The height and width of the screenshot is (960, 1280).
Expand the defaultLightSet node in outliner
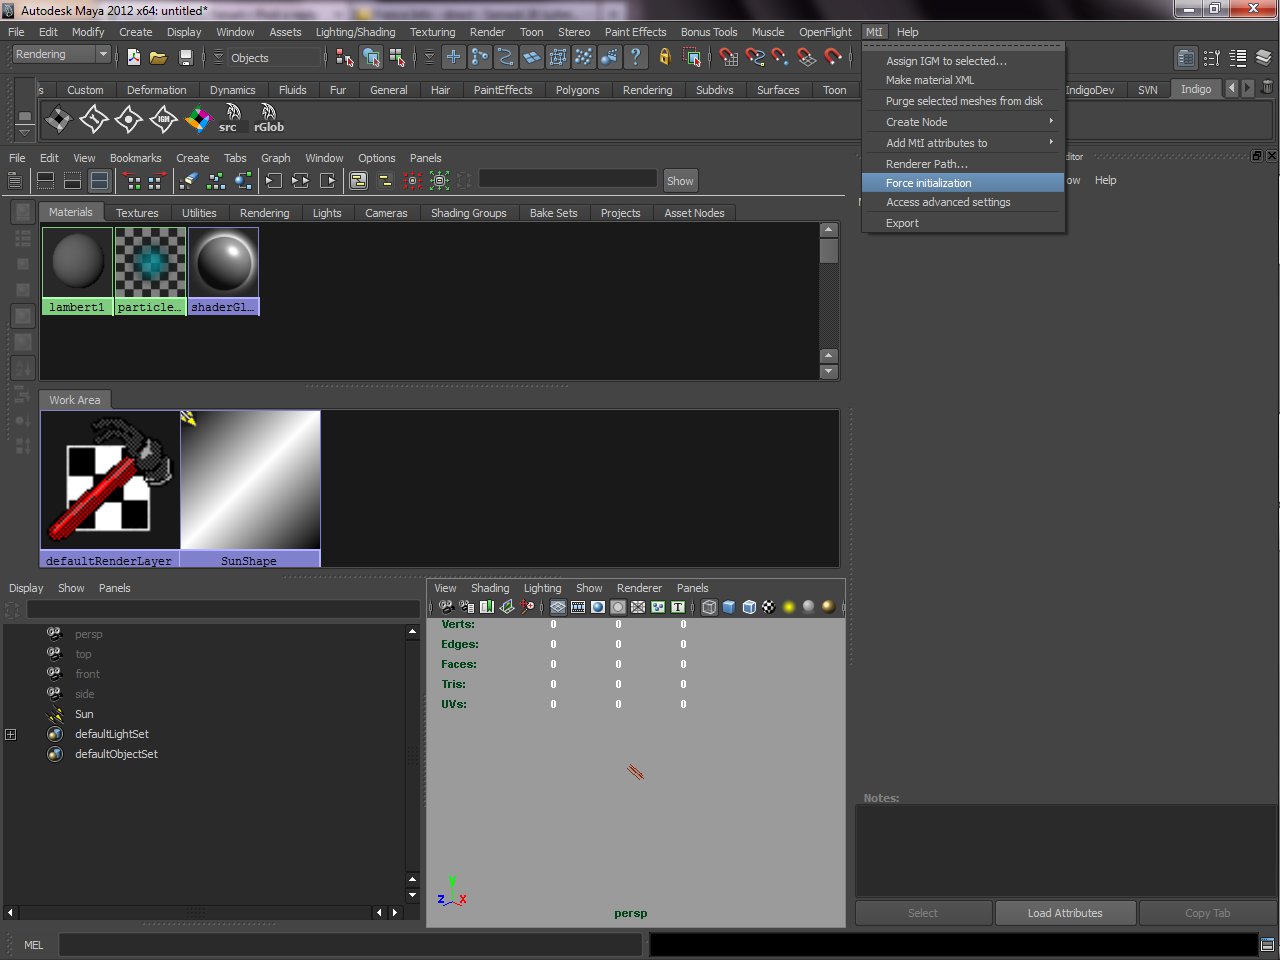(x=11, y=734)
